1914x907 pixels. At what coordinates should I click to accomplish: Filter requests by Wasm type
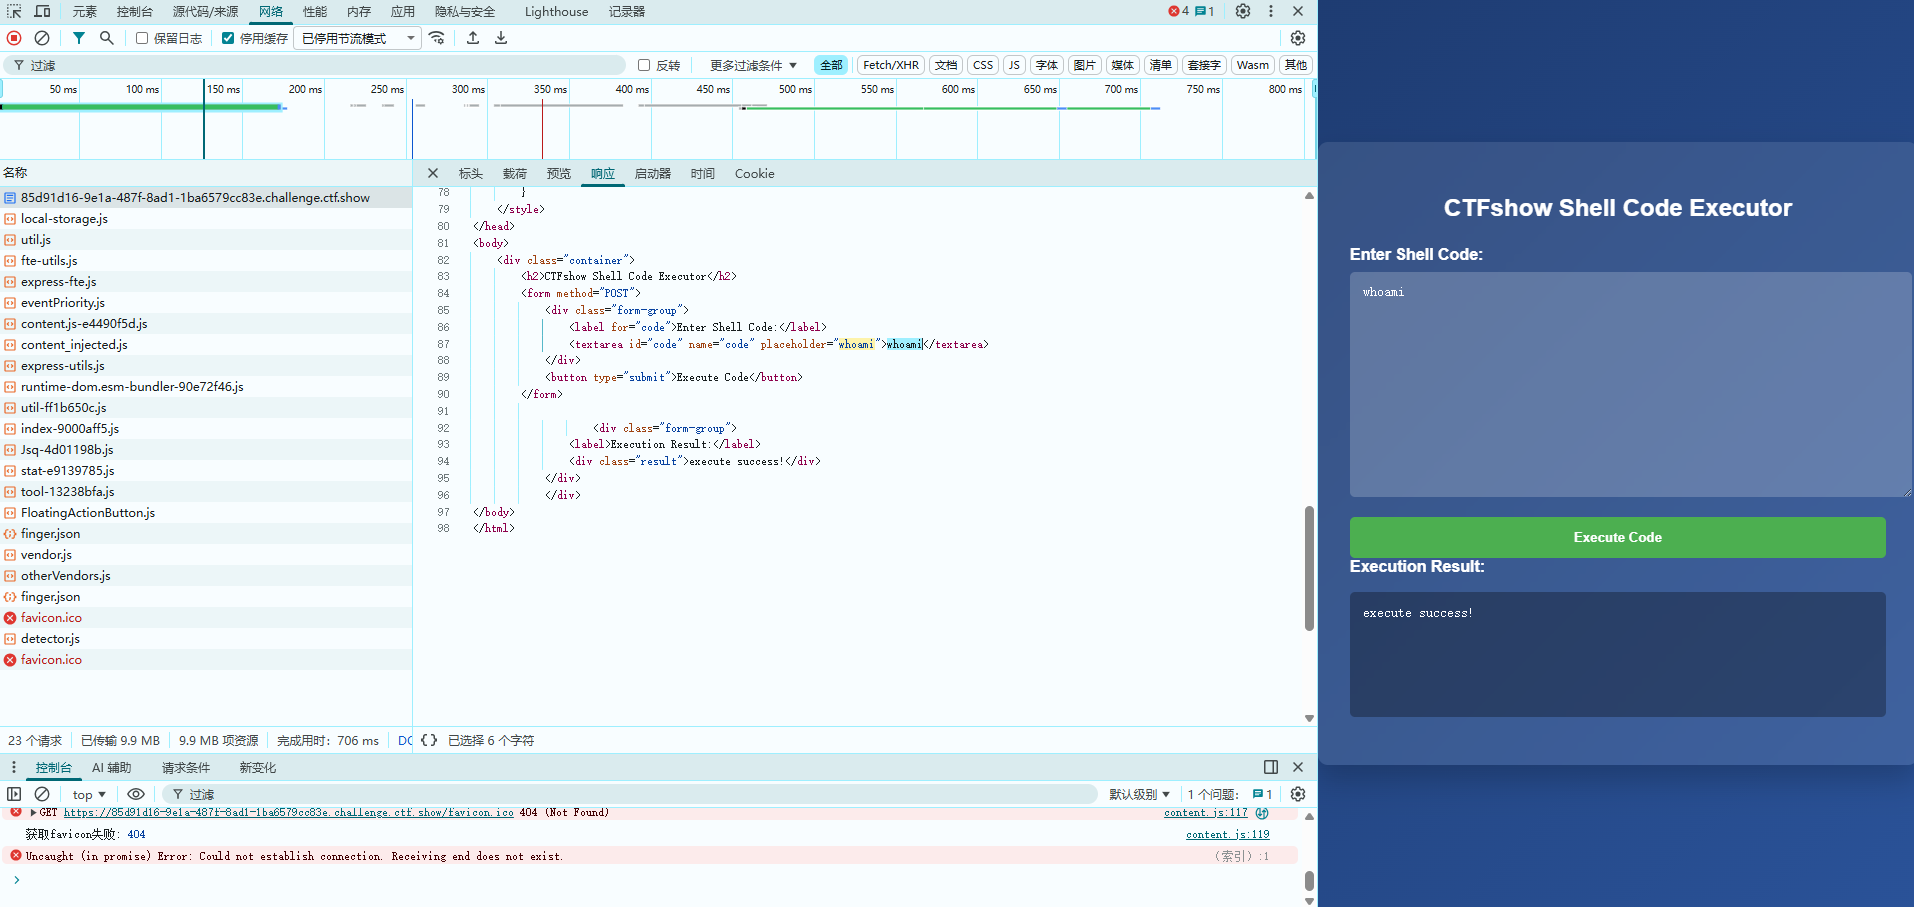click(1252, 65)
